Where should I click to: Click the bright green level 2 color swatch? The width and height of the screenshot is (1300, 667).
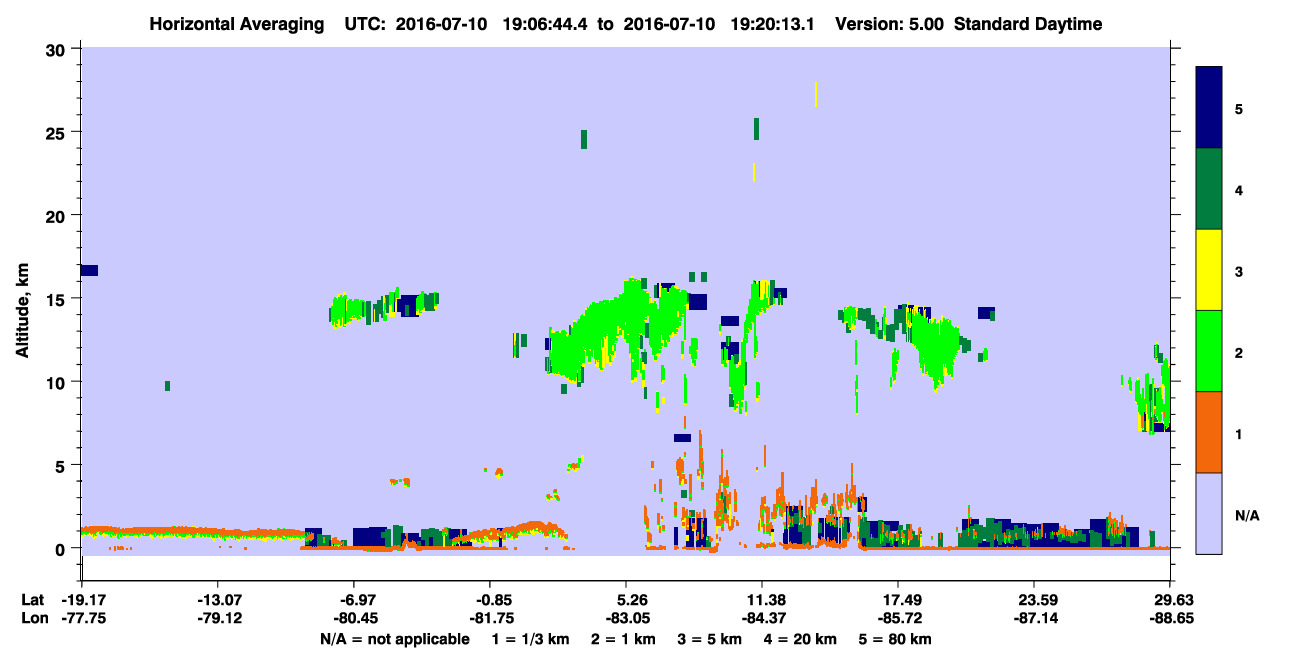coord(1209,351)
